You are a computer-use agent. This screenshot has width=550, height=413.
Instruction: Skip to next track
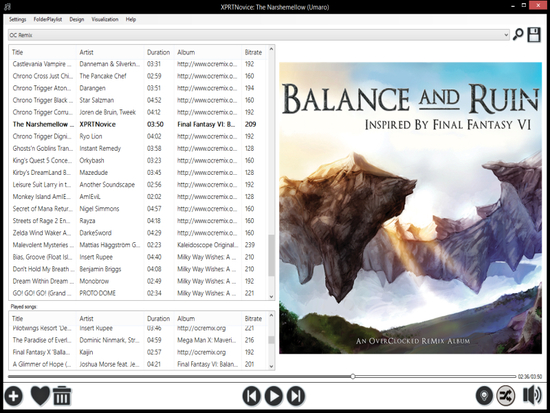point(296,396)
